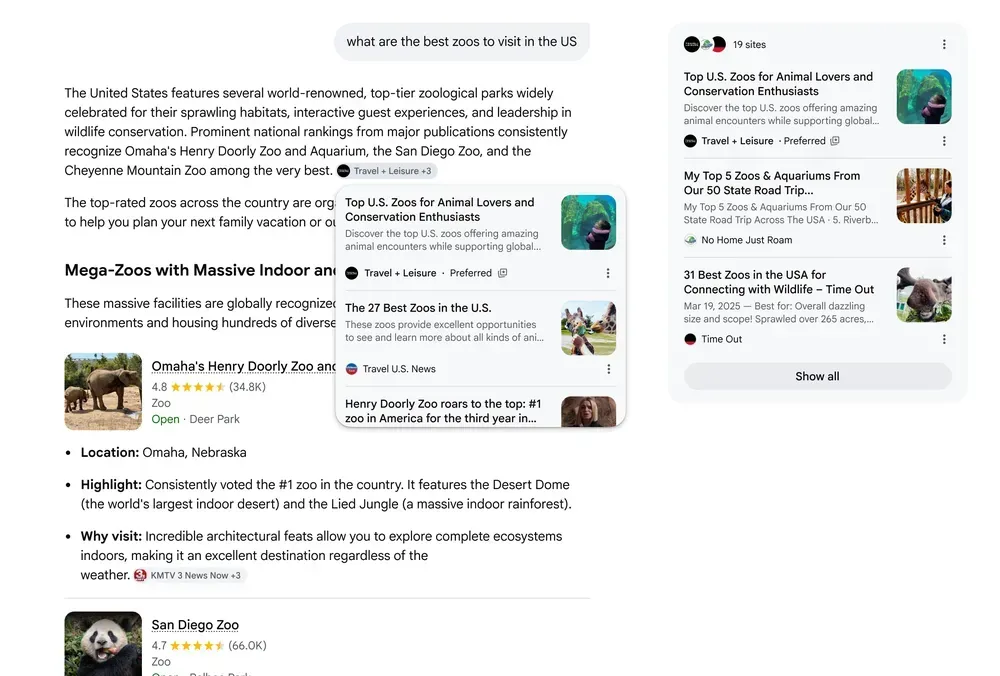The image size is (1000, 676).
Task: Open more options for Travel + Leisure sidebar result
Action: [944, 141]
